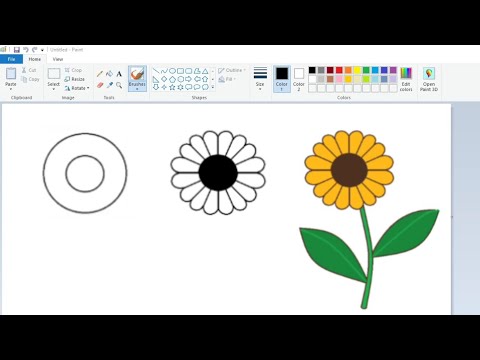Select the Magnifier tool

click(119, 85)
